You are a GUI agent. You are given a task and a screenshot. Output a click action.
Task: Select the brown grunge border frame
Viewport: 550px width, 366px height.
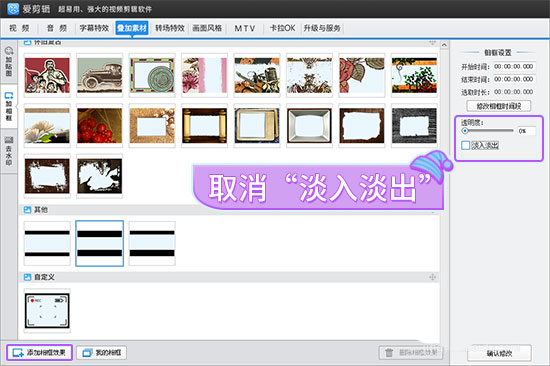(x=47, y=176)
